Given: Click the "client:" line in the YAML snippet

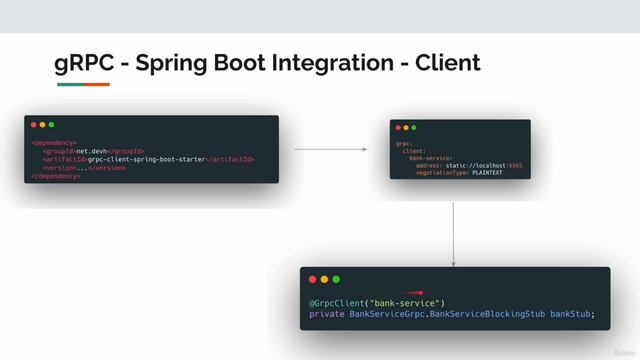Looking at the screenshot, I should click(414, 151).
